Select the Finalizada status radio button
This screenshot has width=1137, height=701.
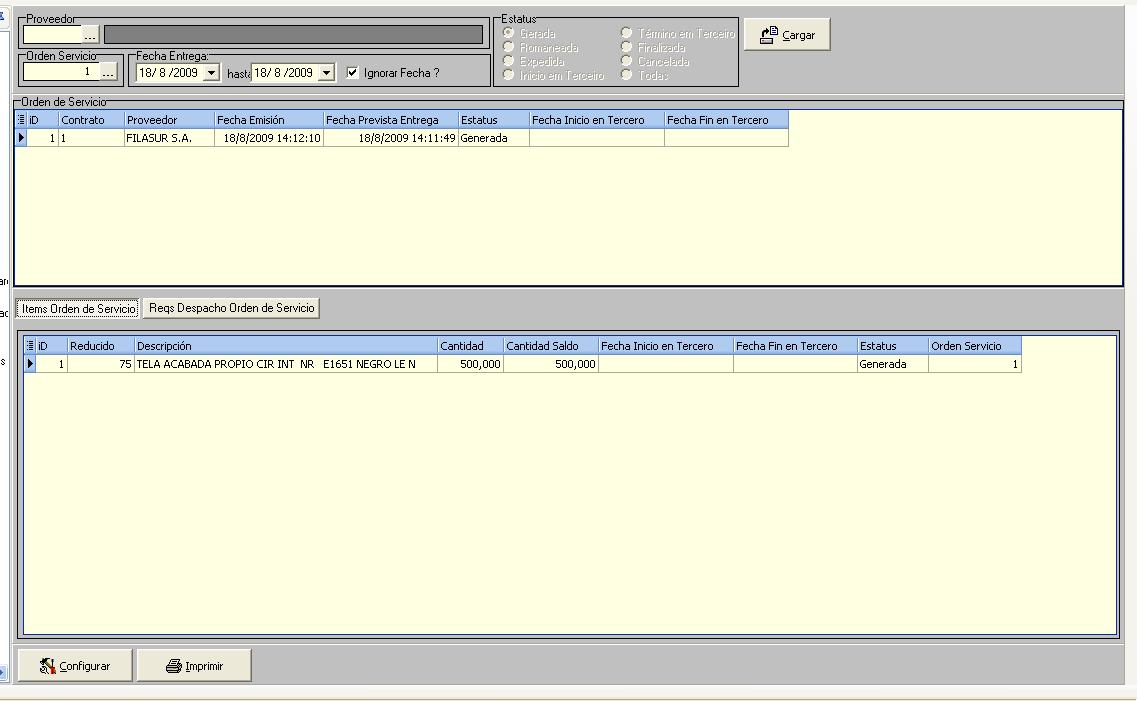627,47
